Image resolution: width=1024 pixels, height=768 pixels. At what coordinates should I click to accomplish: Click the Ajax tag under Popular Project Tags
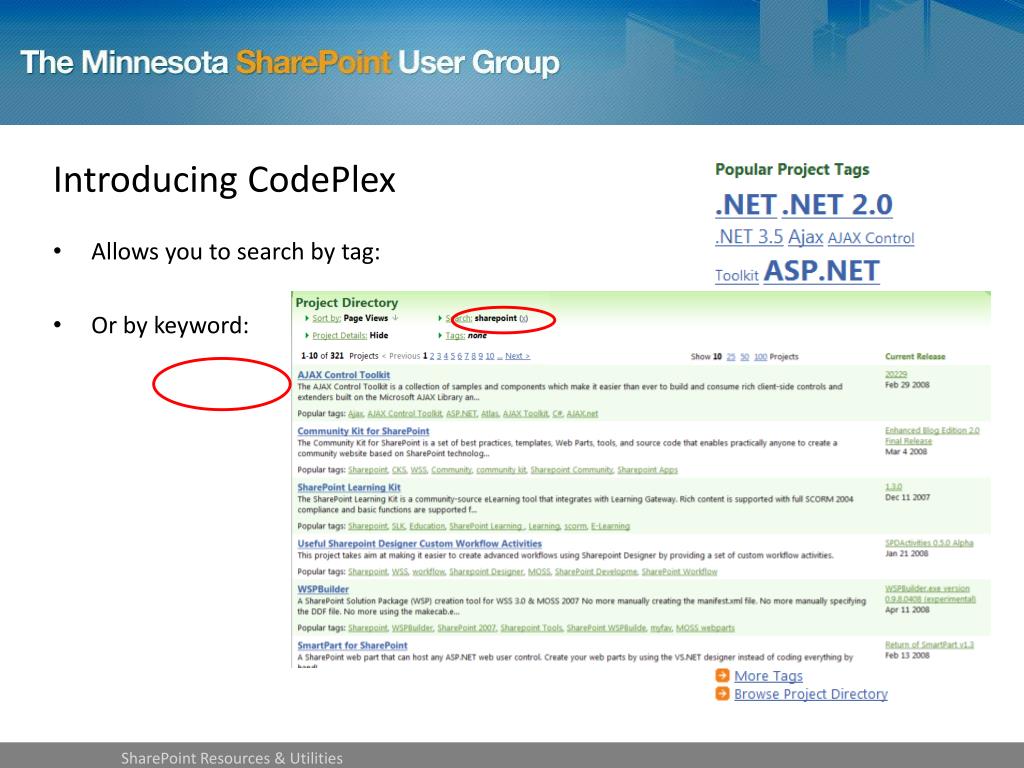(x=805, y=236)
